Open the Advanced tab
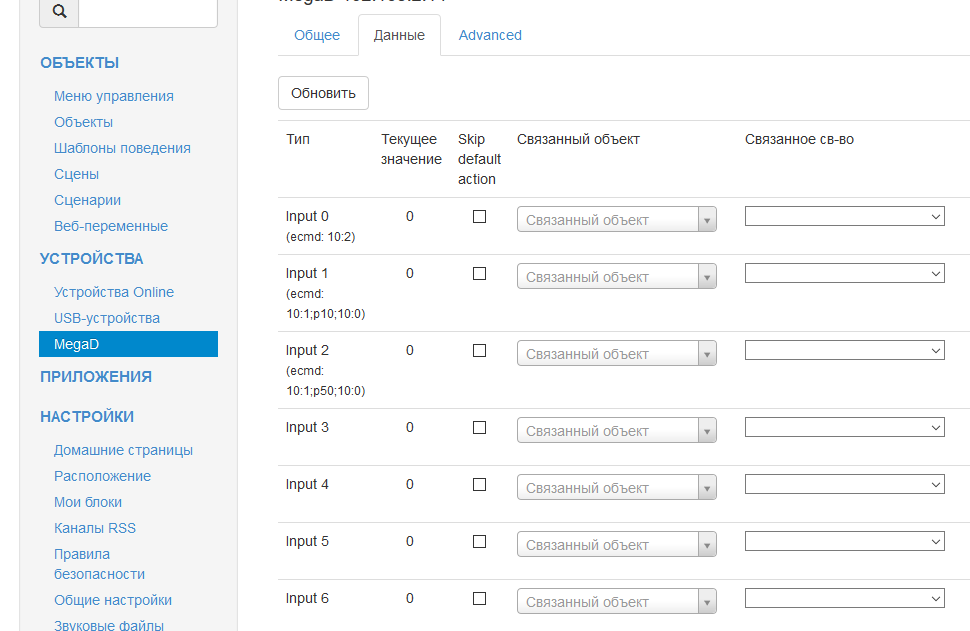970x631 pixels. tap(490, 35)
